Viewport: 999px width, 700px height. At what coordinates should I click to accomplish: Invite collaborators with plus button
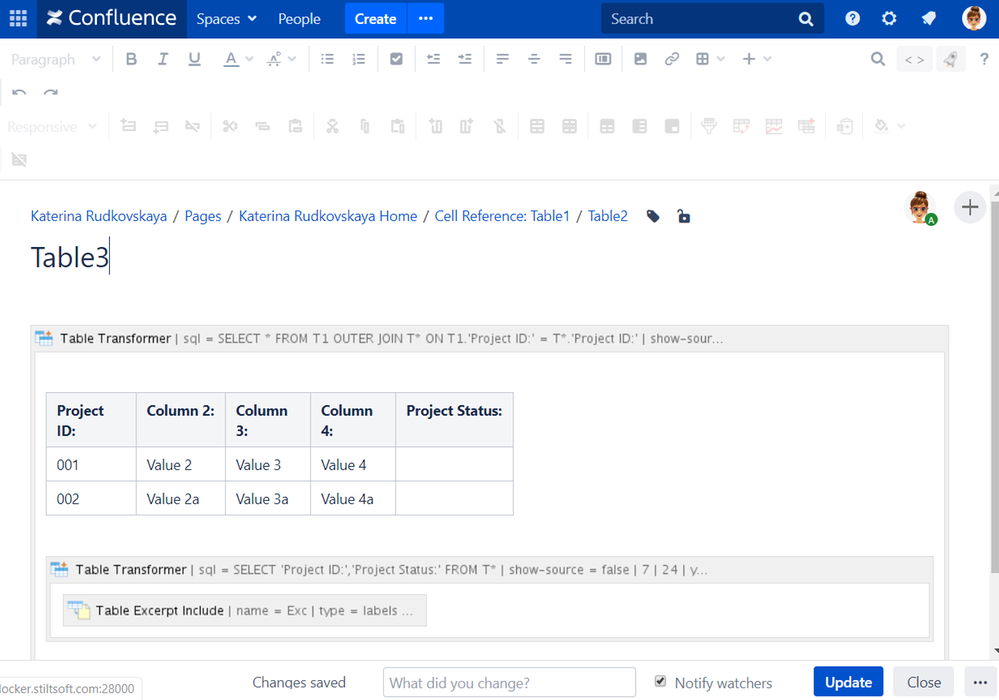[970, 207]
